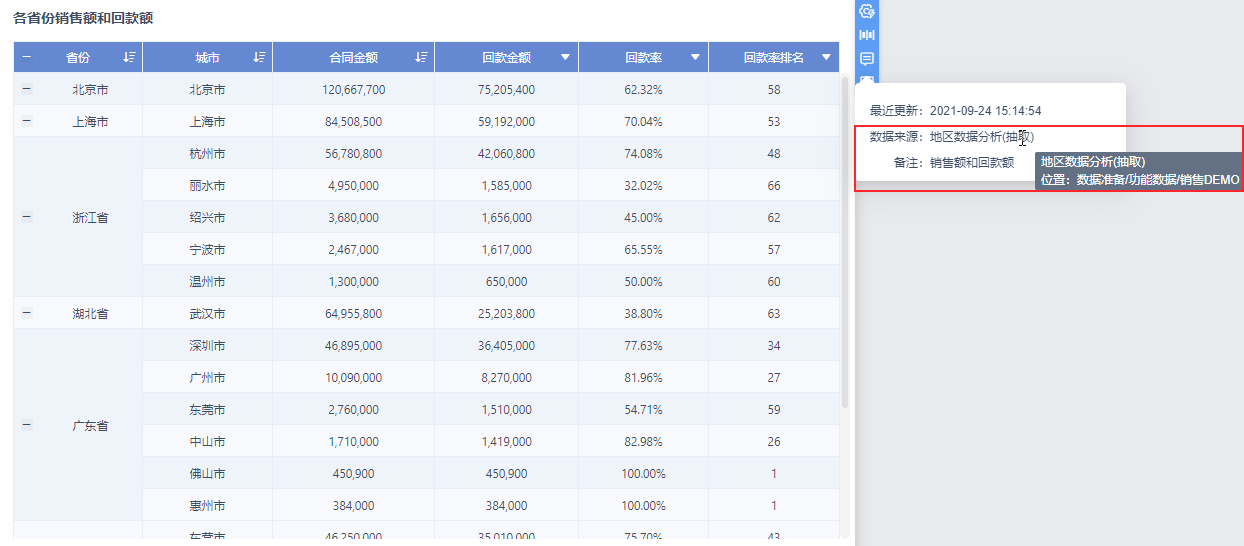Click repayment rate 81.96%
The width and height of the screenshot is (1244, 546).
[x=643, y=377]
